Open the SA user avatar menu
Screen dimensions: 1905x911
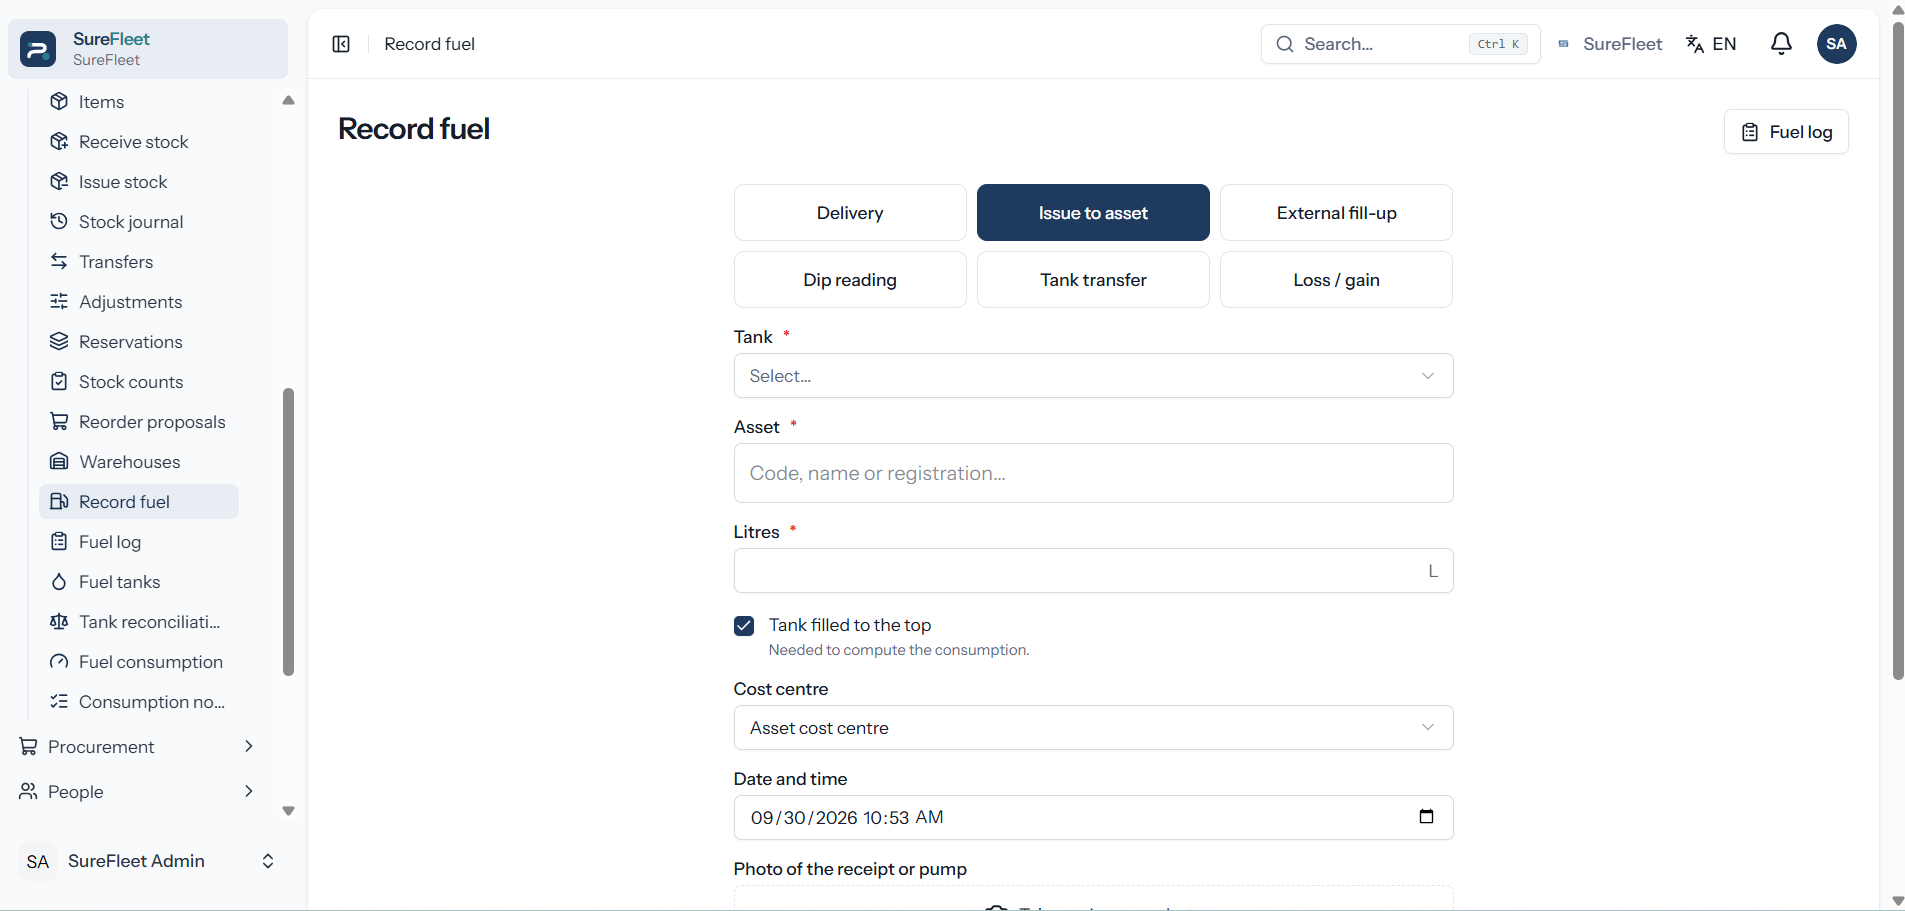click(1836, 44)
